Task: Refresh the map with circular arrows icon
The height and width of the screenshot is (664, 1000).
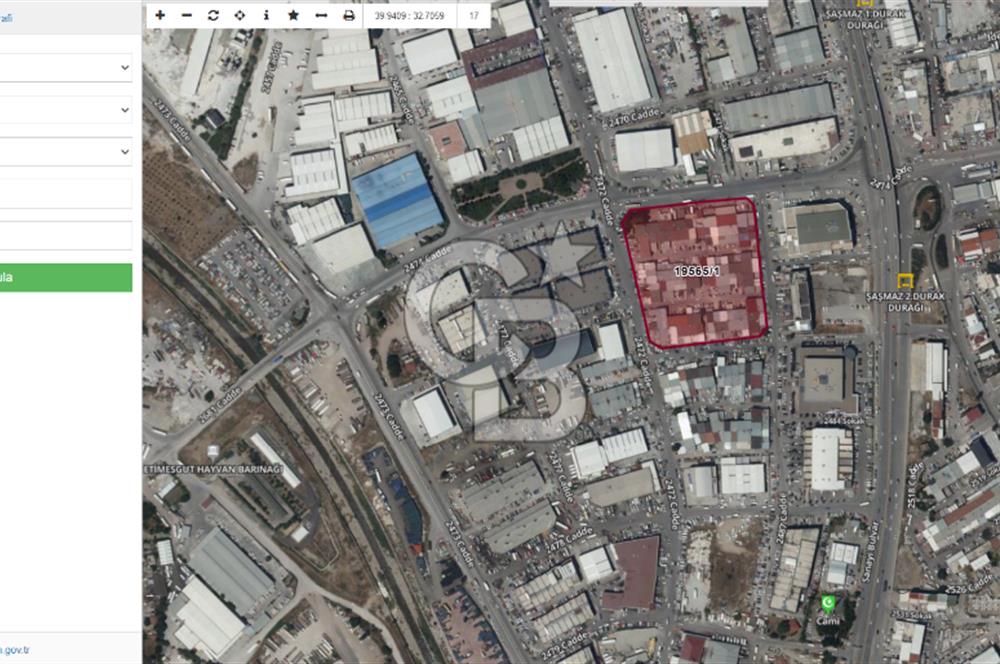Action: tap(213, 15)
